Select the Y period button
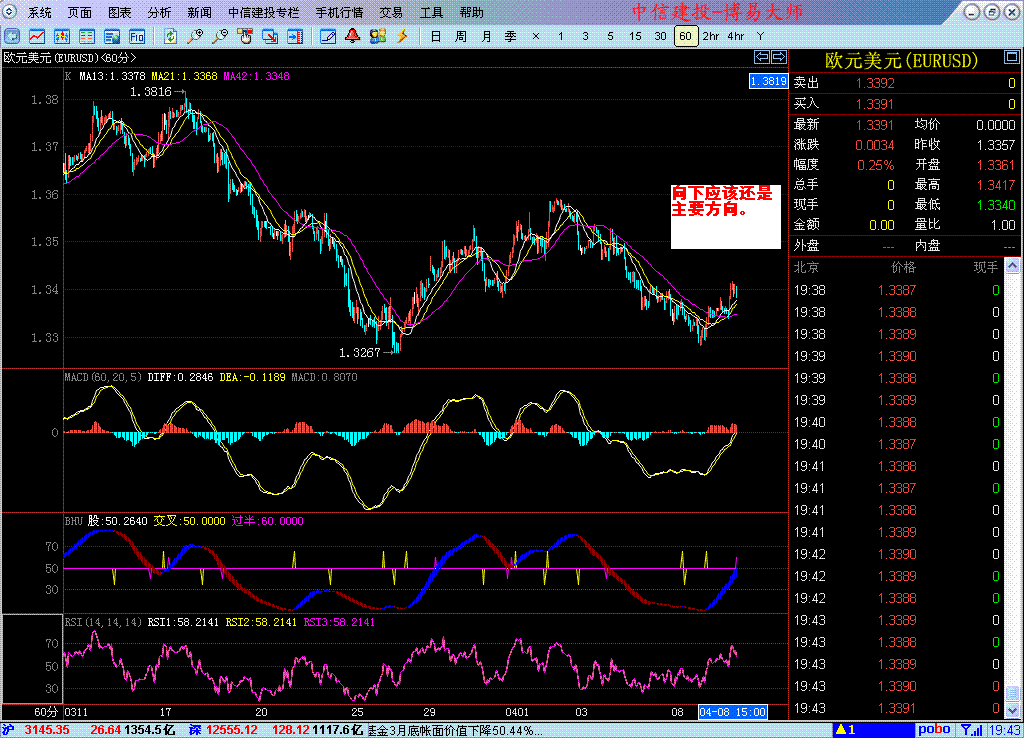The width and height of the screenshot is (1024, 738). [x=760, y=37]
